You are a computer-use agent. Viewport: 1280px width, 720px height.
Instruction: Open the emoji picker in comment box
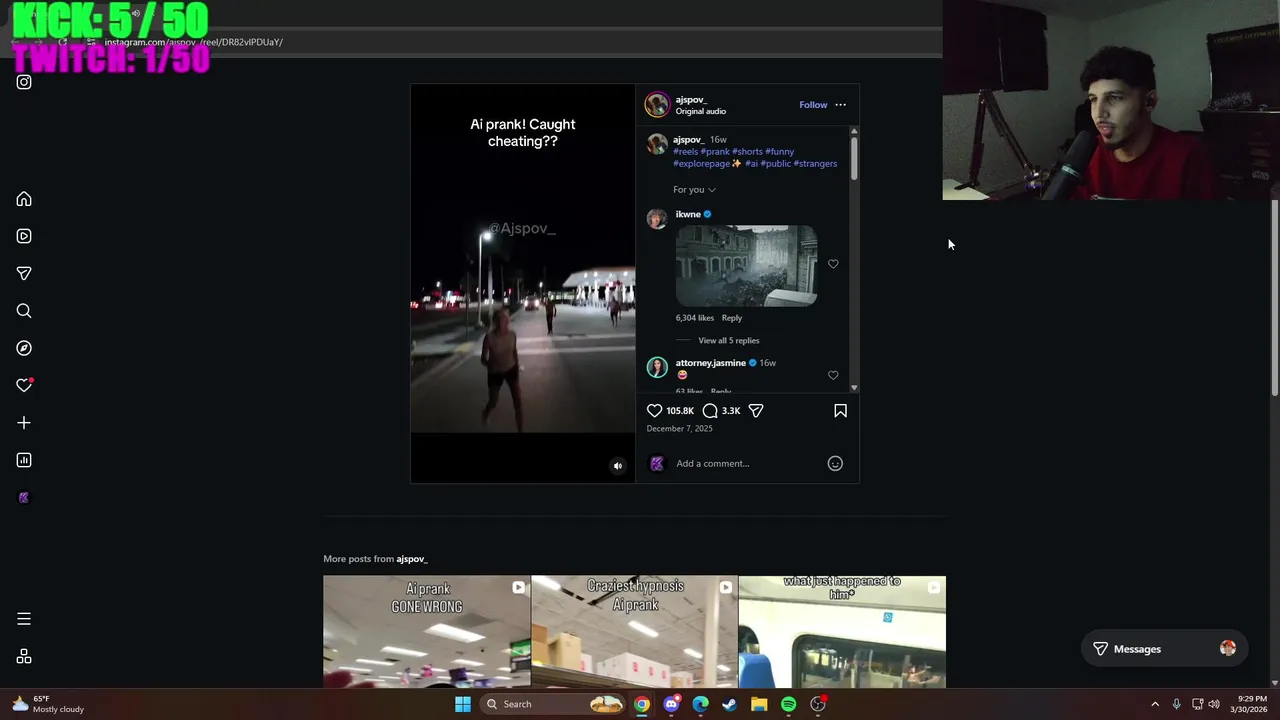pos(835,463)
